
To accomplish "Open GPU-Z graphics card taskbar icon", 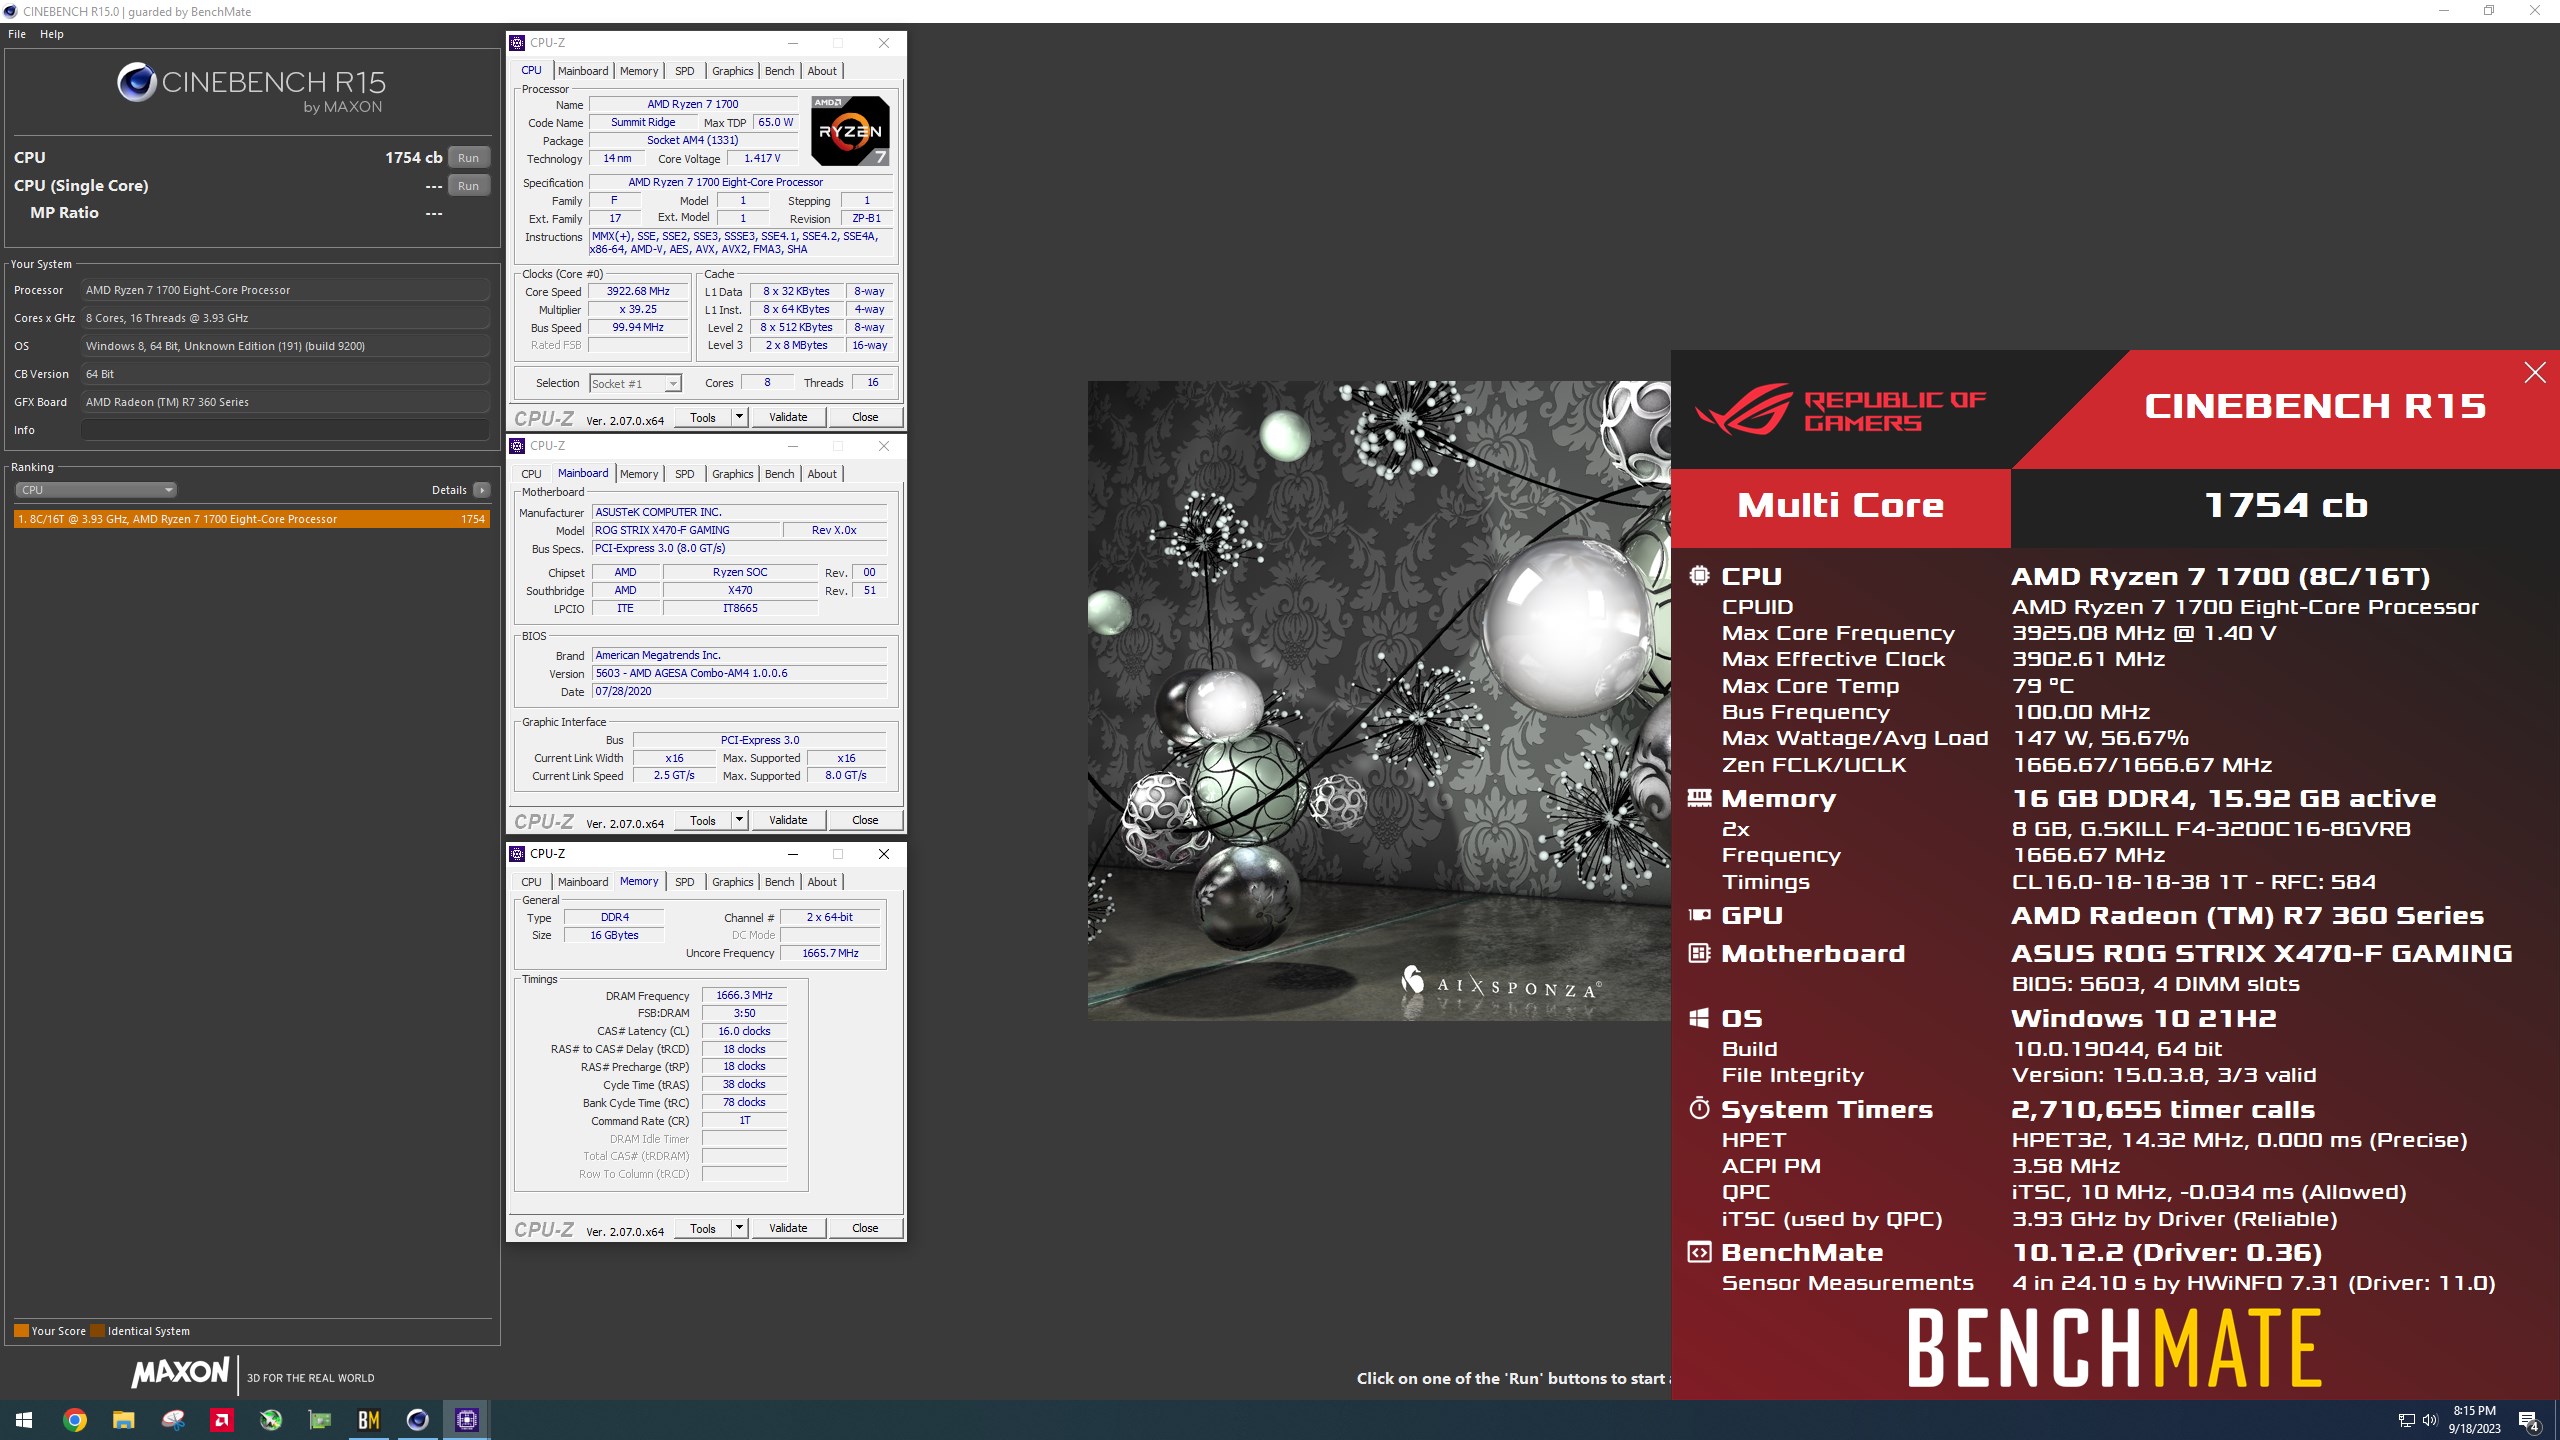I will 320,1420.
